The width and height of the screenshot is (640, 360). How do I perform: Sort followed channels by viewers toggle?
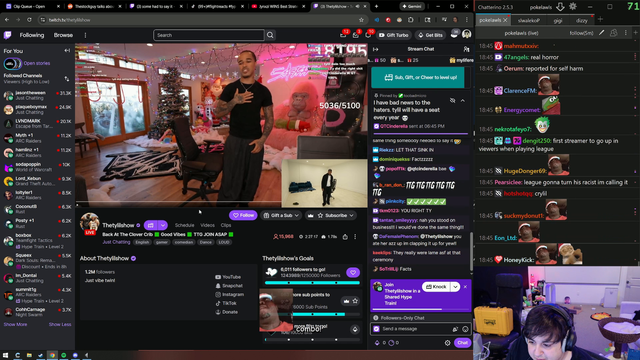(67, 78)
